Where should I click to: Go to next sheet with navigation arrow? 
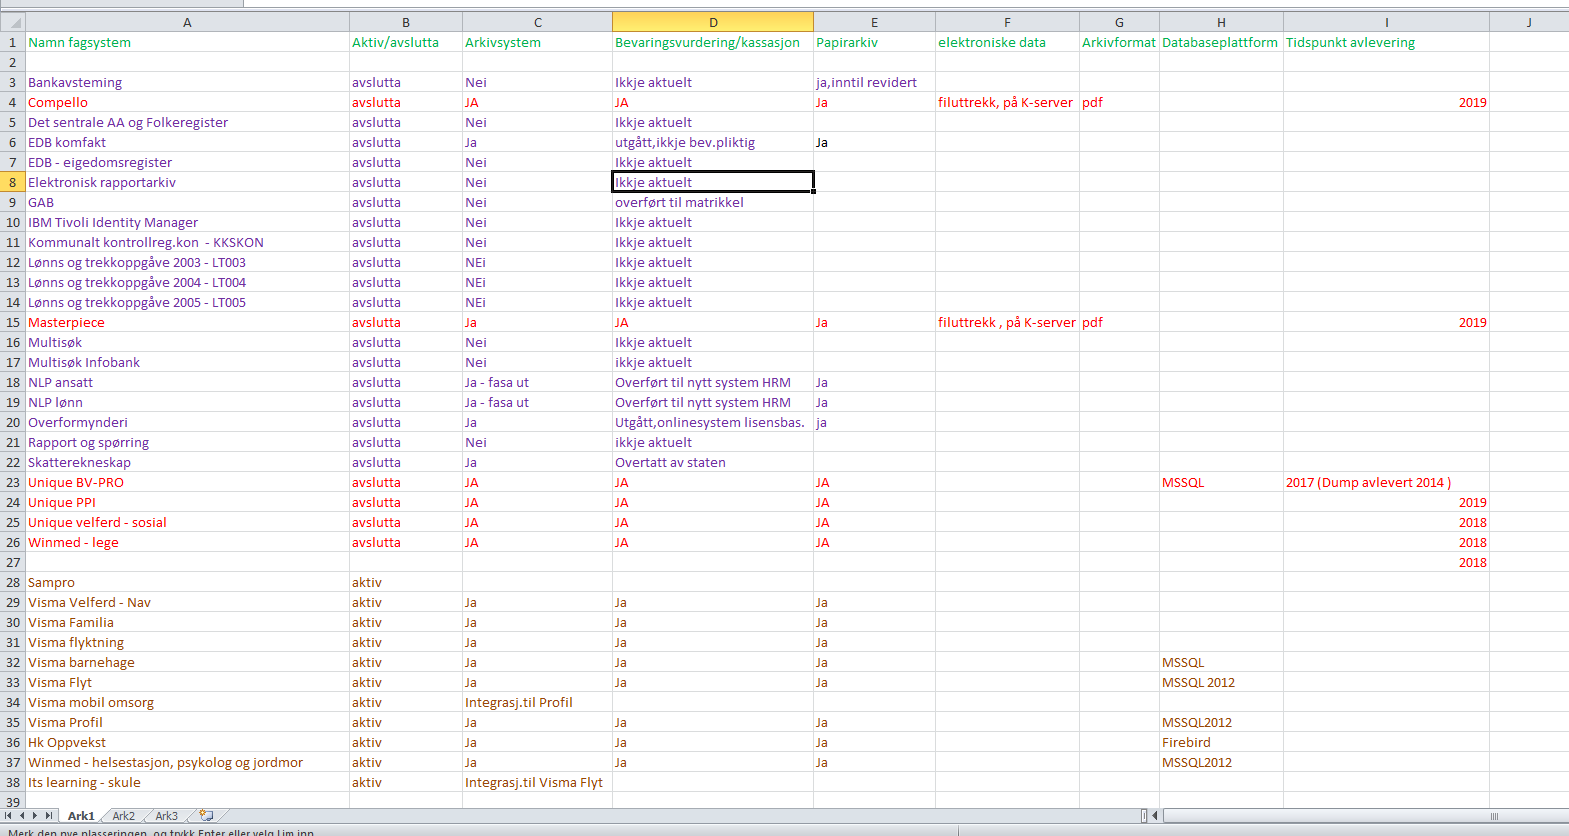35,816
